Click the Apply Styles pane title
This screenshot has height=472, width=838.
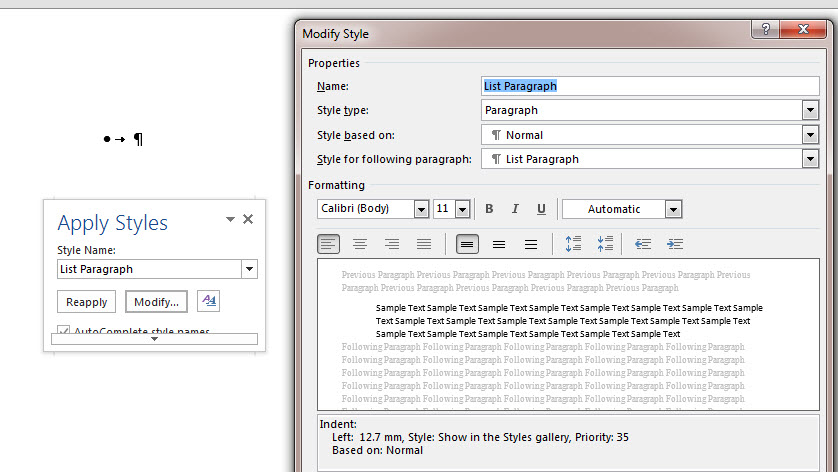click(113, 223)
